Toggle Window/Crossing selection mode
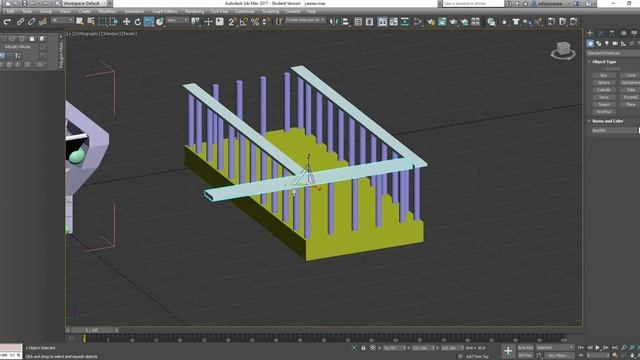This screenshot has height=360, width=640. (x=113, y=22)
